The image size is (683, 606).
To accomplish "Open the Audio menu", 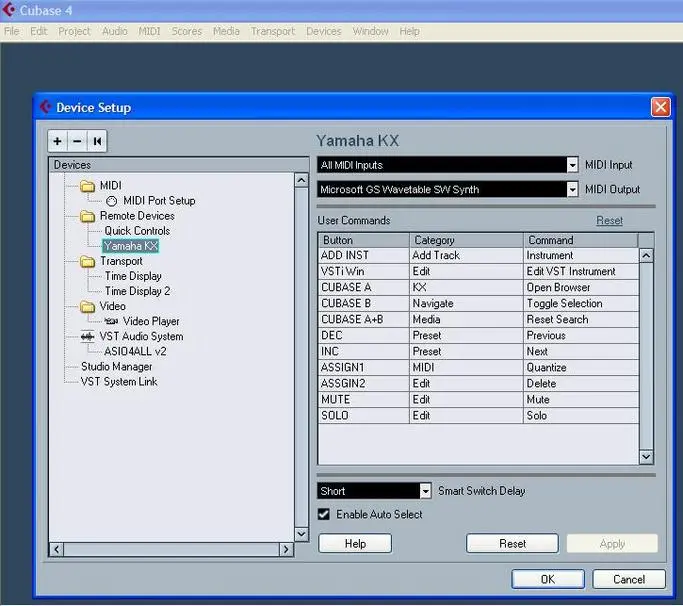I will (115, 31).
